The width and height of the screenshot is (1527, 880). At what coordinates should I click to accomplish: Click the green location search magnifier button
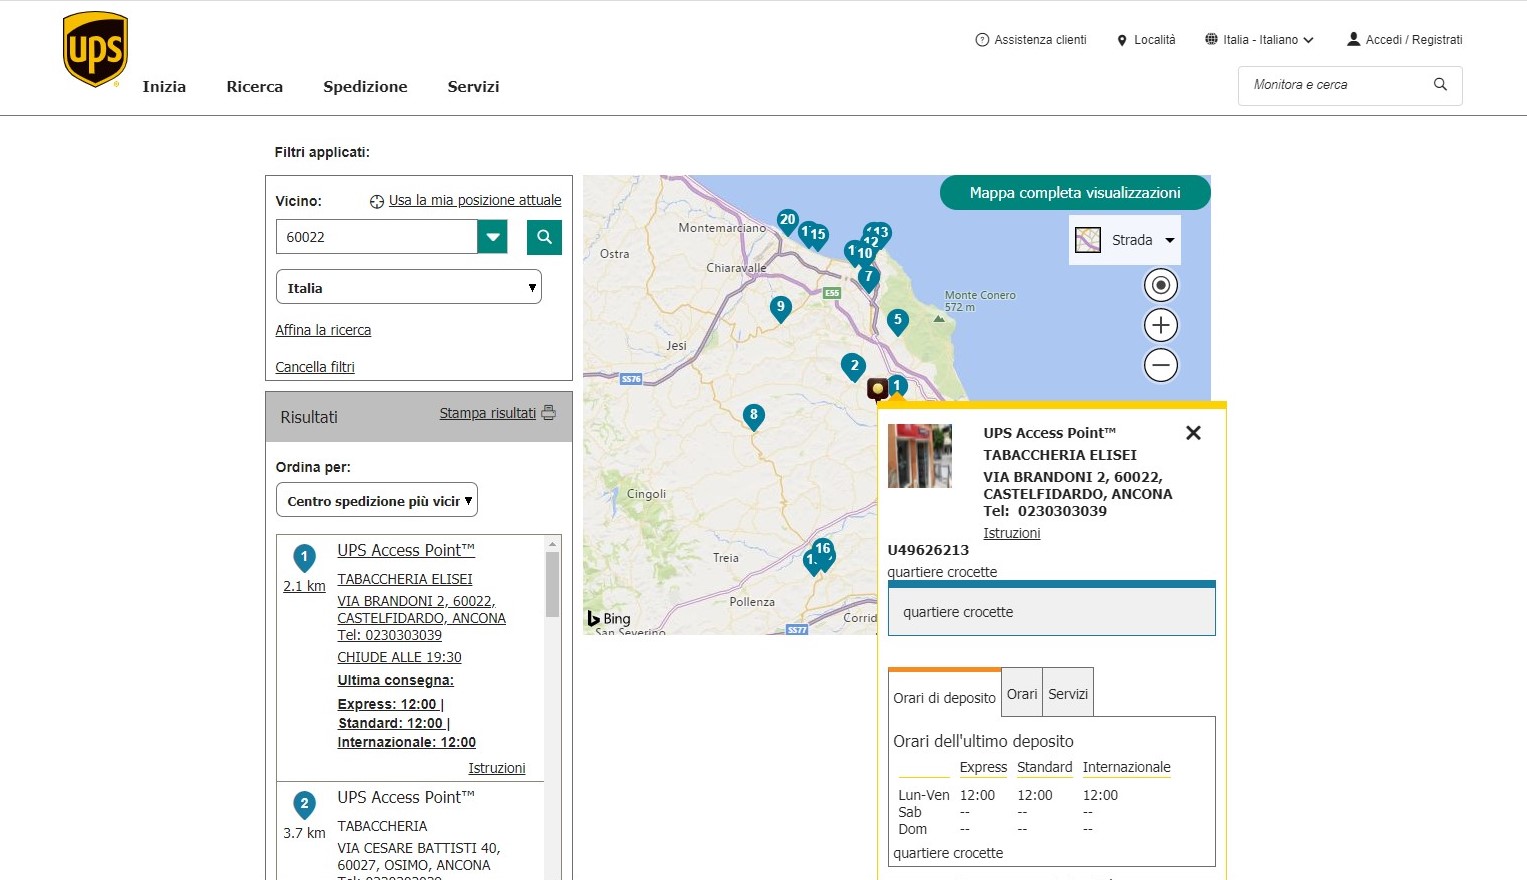tap(544, 237)
